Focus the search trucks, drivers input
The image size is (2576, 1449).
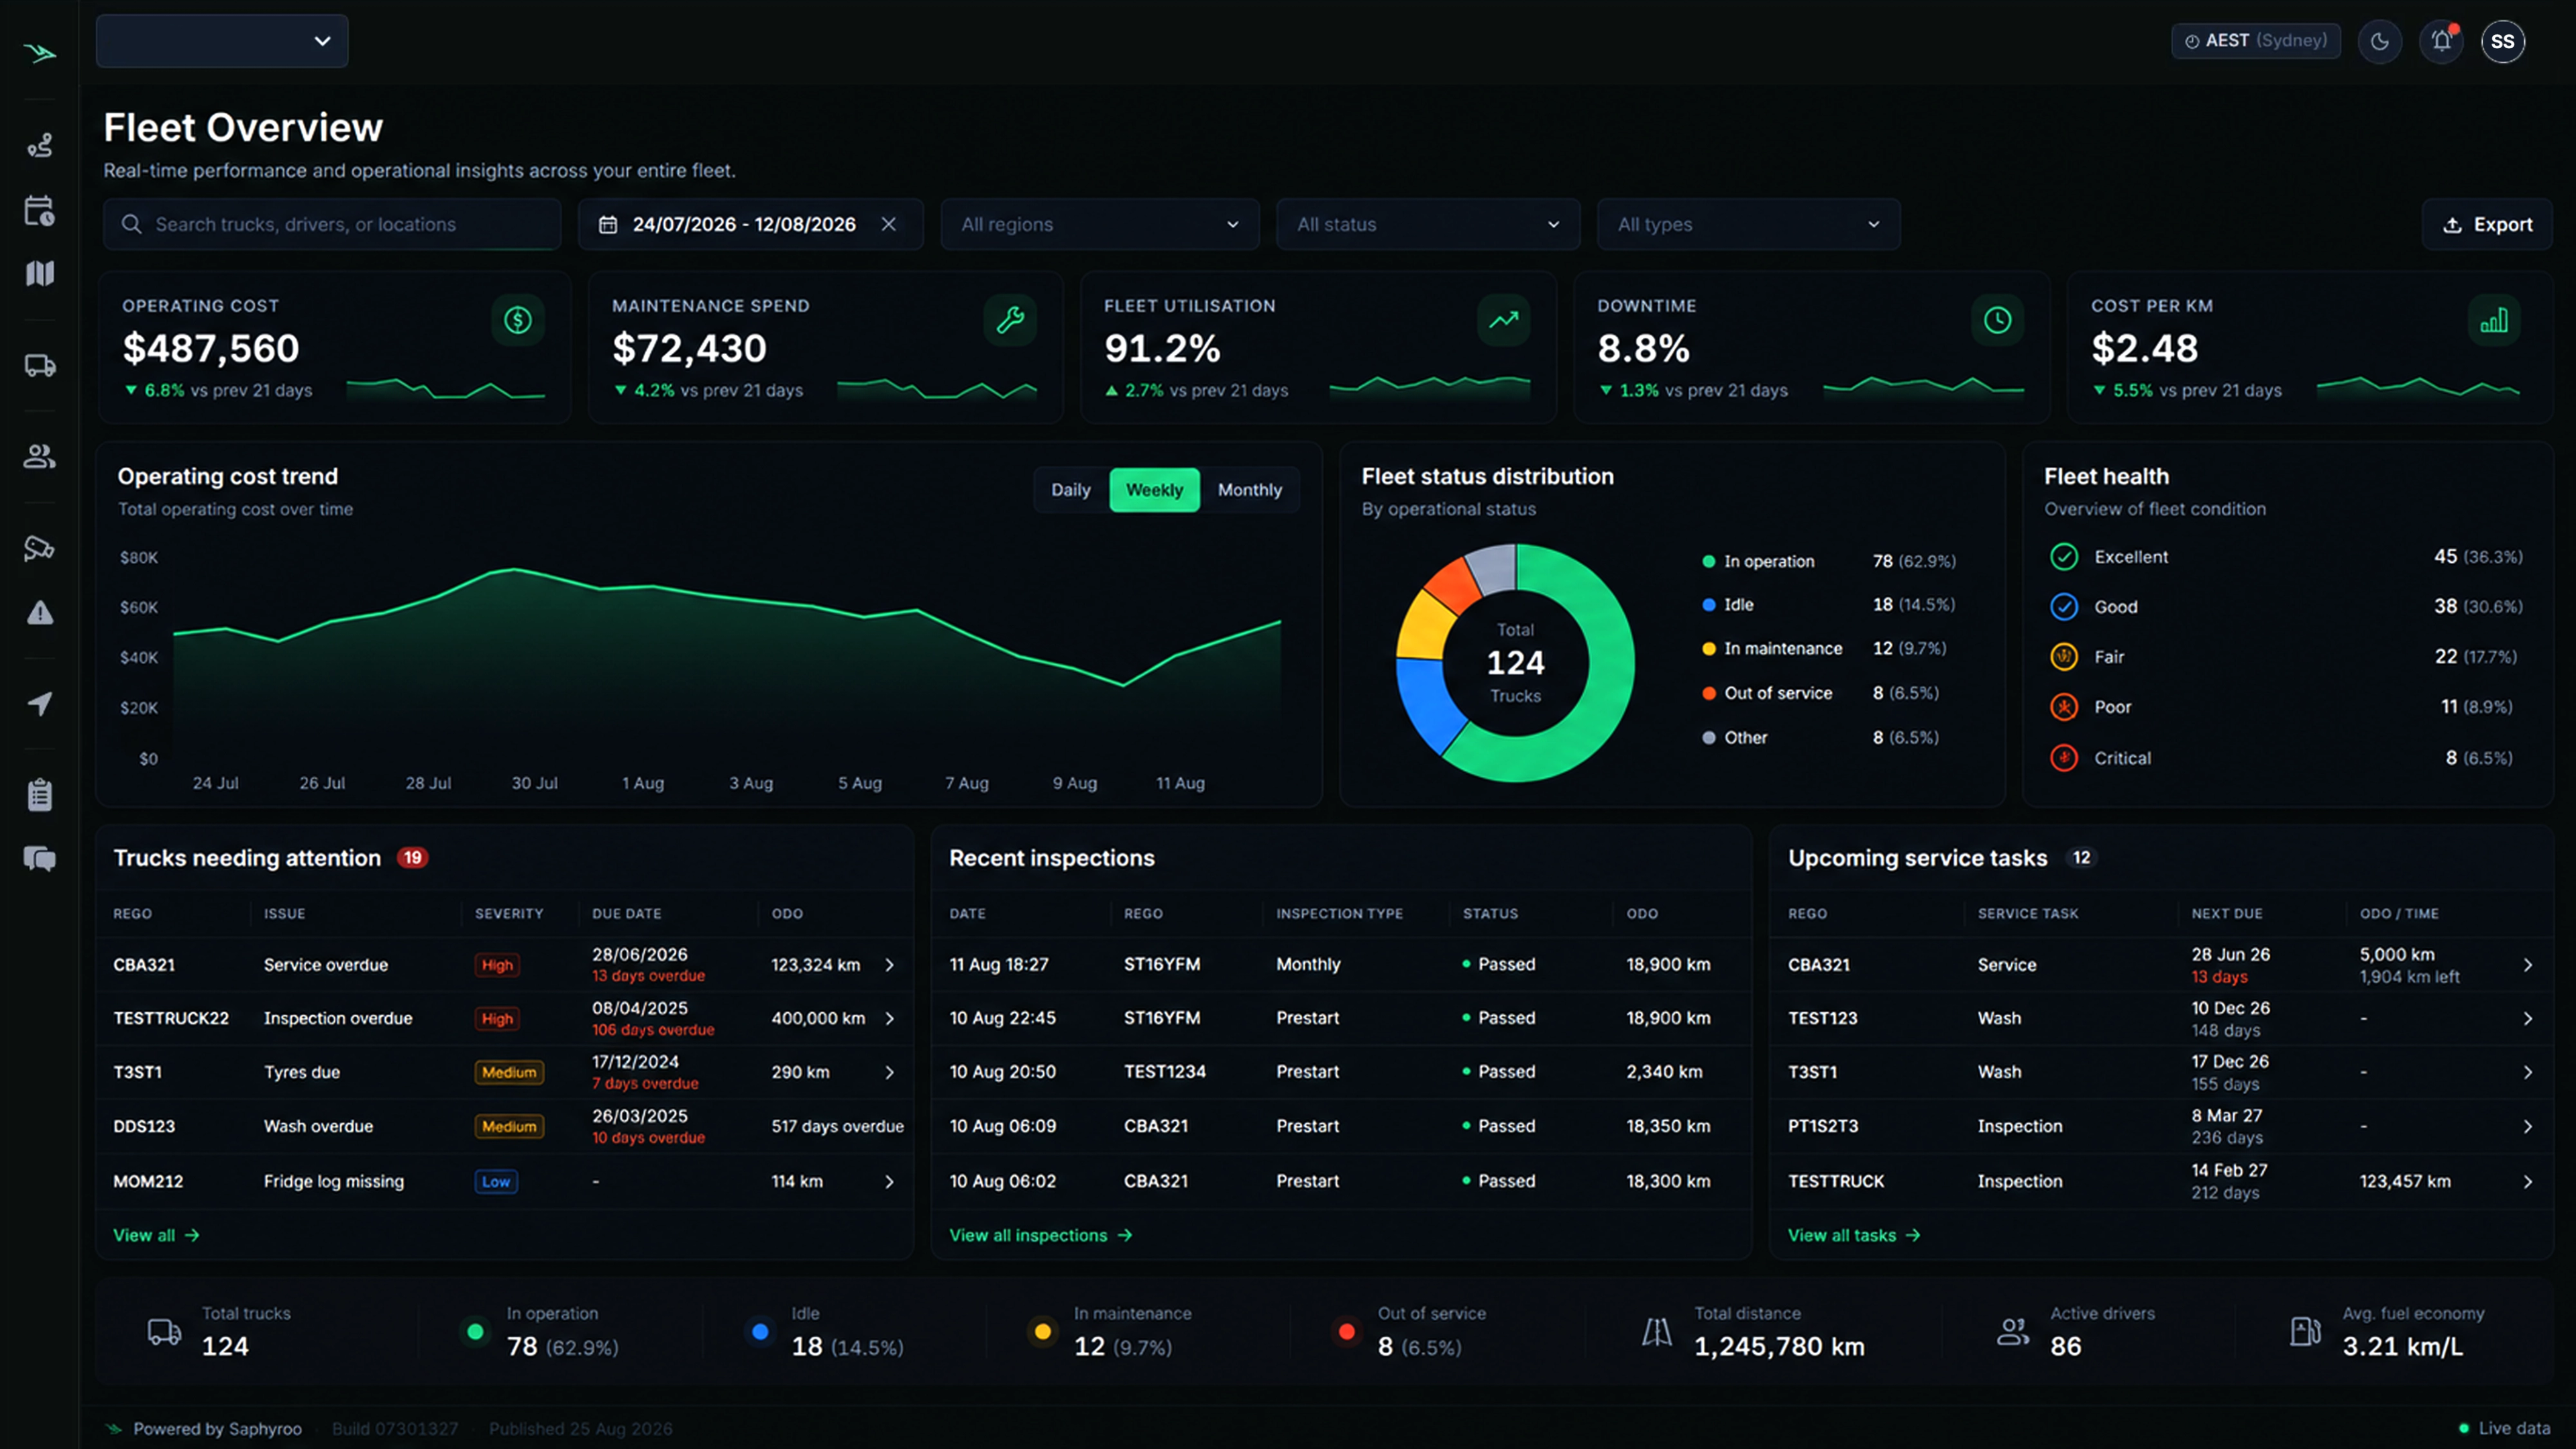(x=332, y=224)
